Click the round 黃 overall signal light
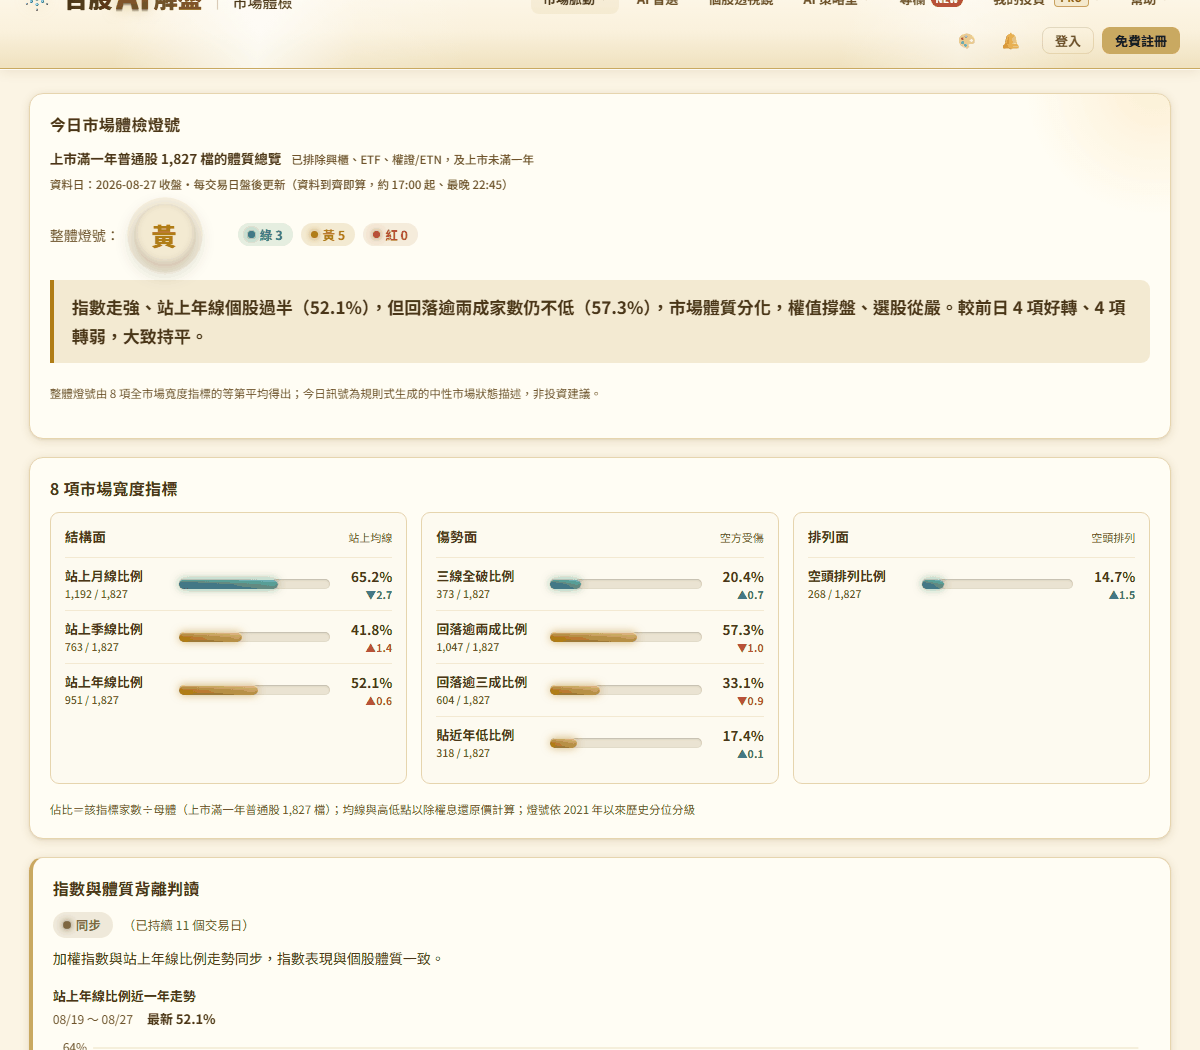 [x=164, y=236]
